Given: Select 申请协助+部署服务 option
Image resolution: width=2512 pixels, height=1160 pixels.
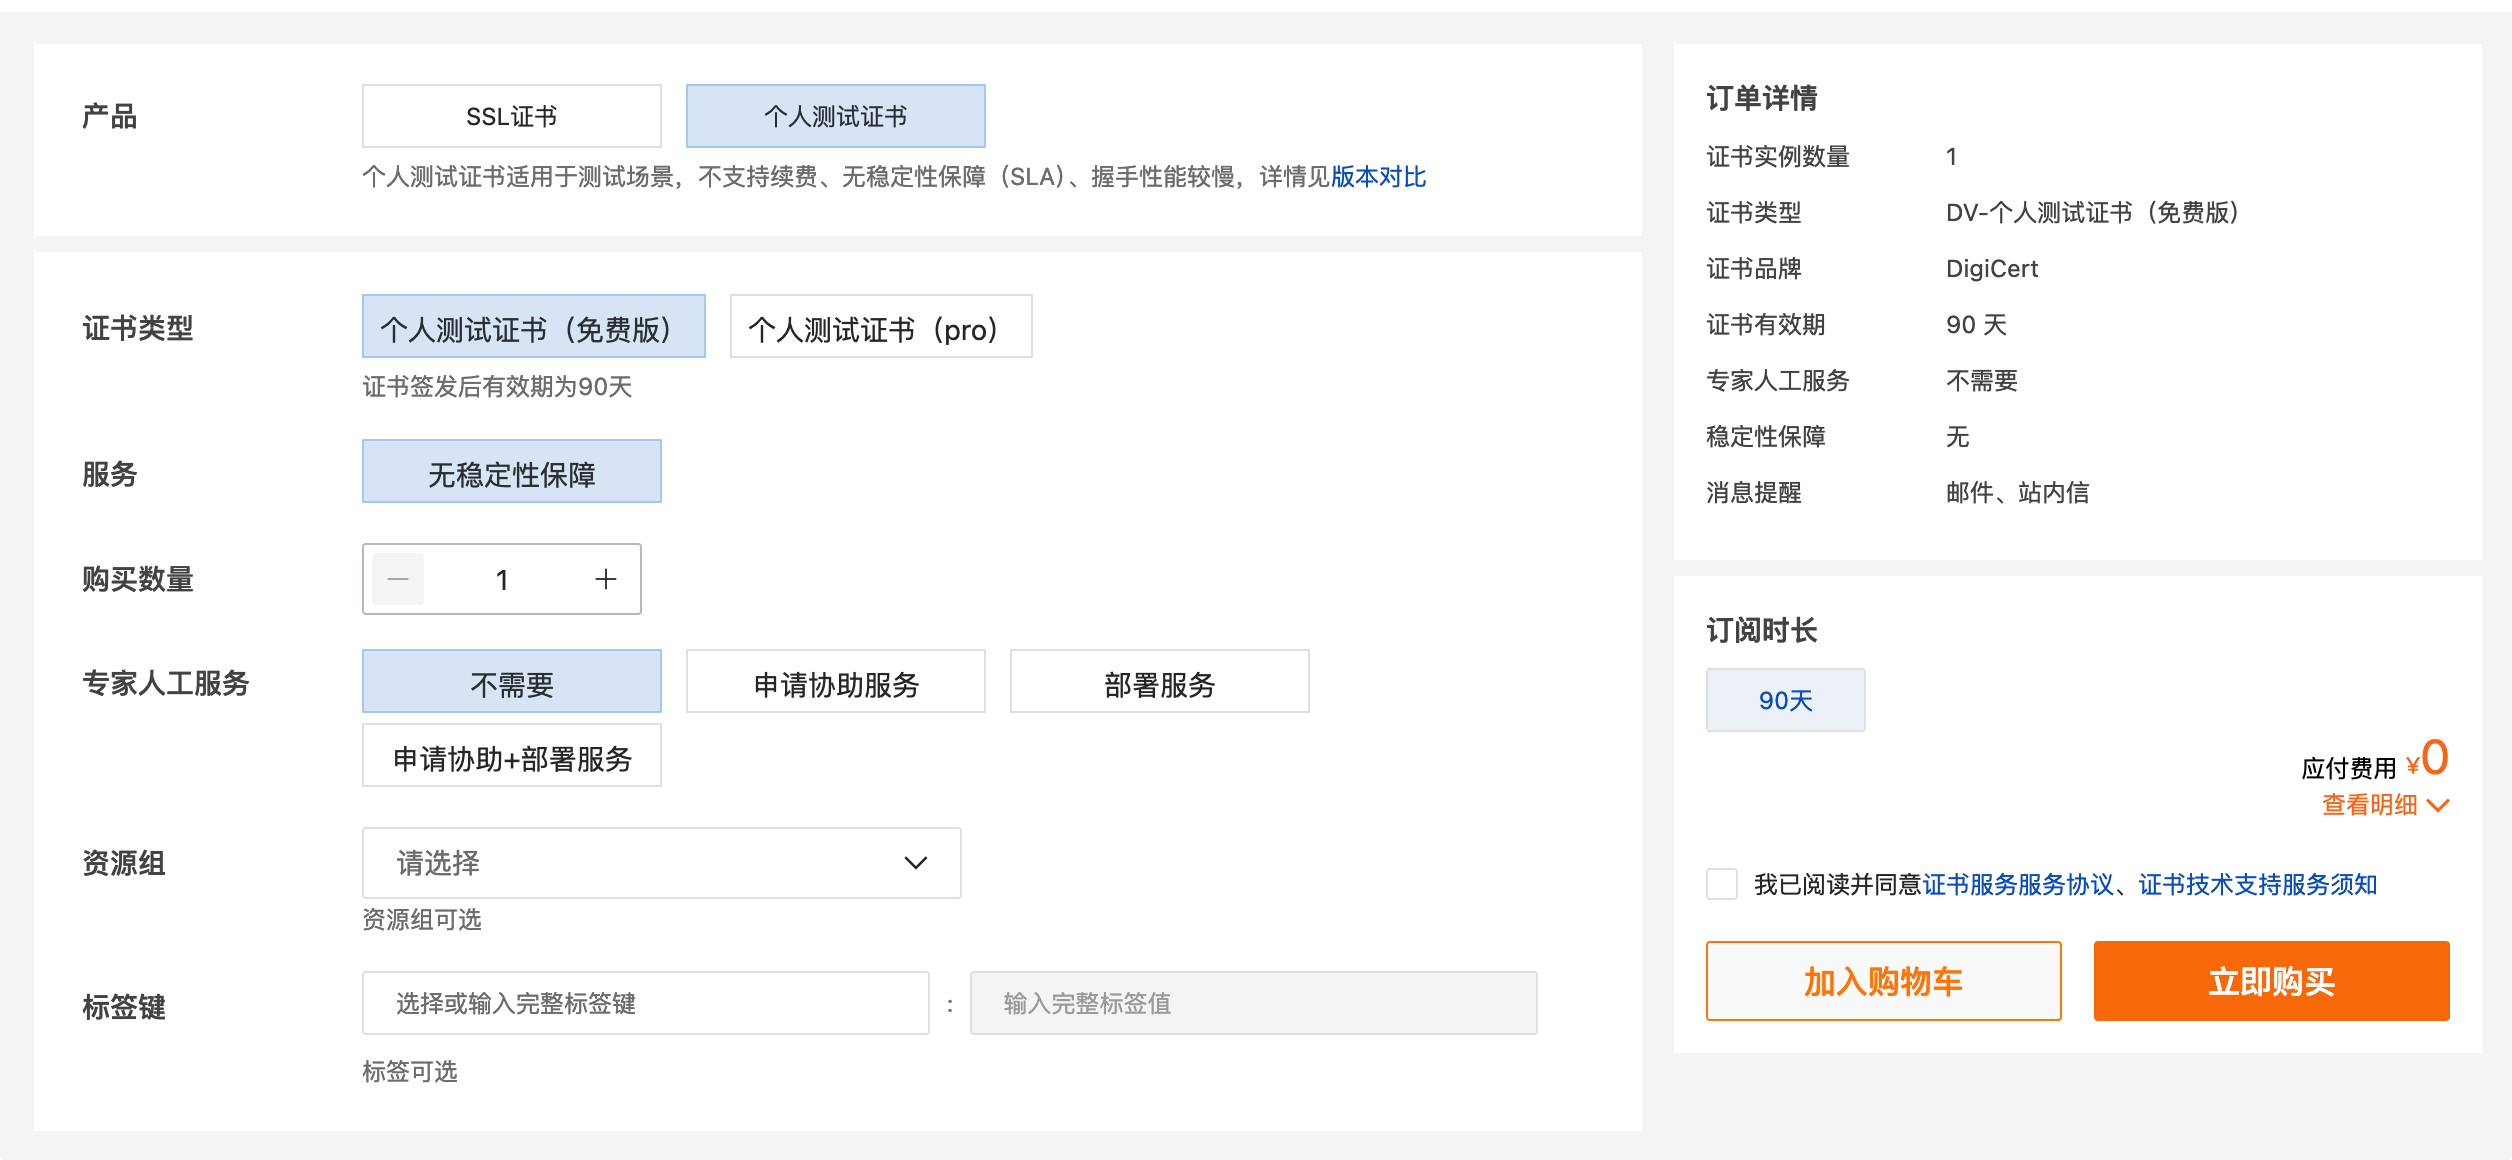Looking at the screenshot, I should 511,756.
